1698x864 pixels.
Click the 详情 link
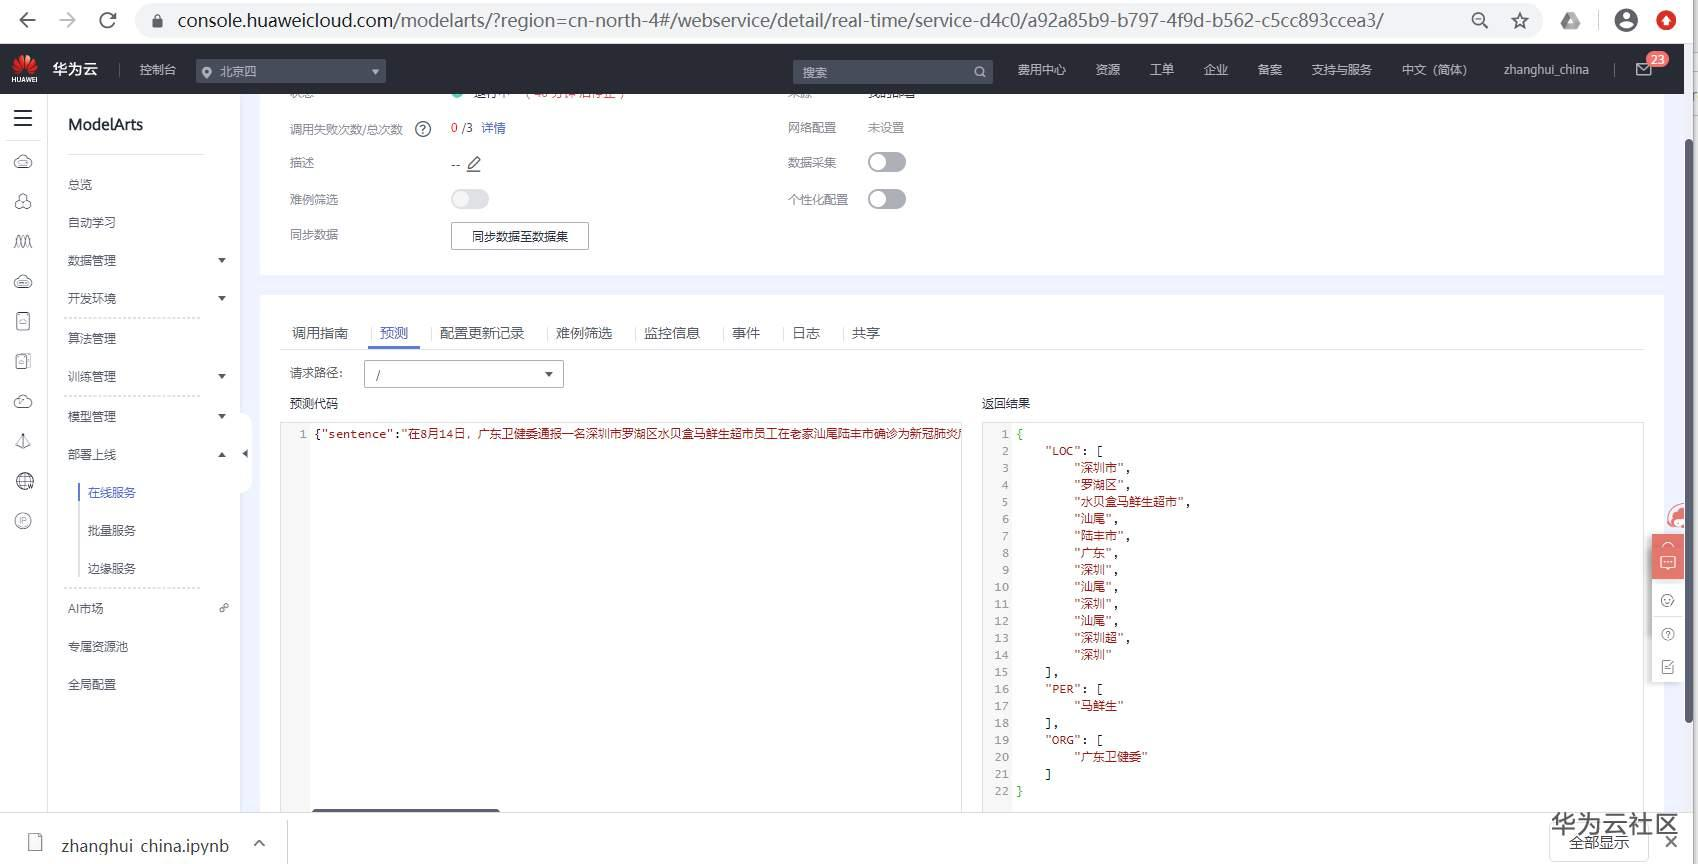[493, 128]
